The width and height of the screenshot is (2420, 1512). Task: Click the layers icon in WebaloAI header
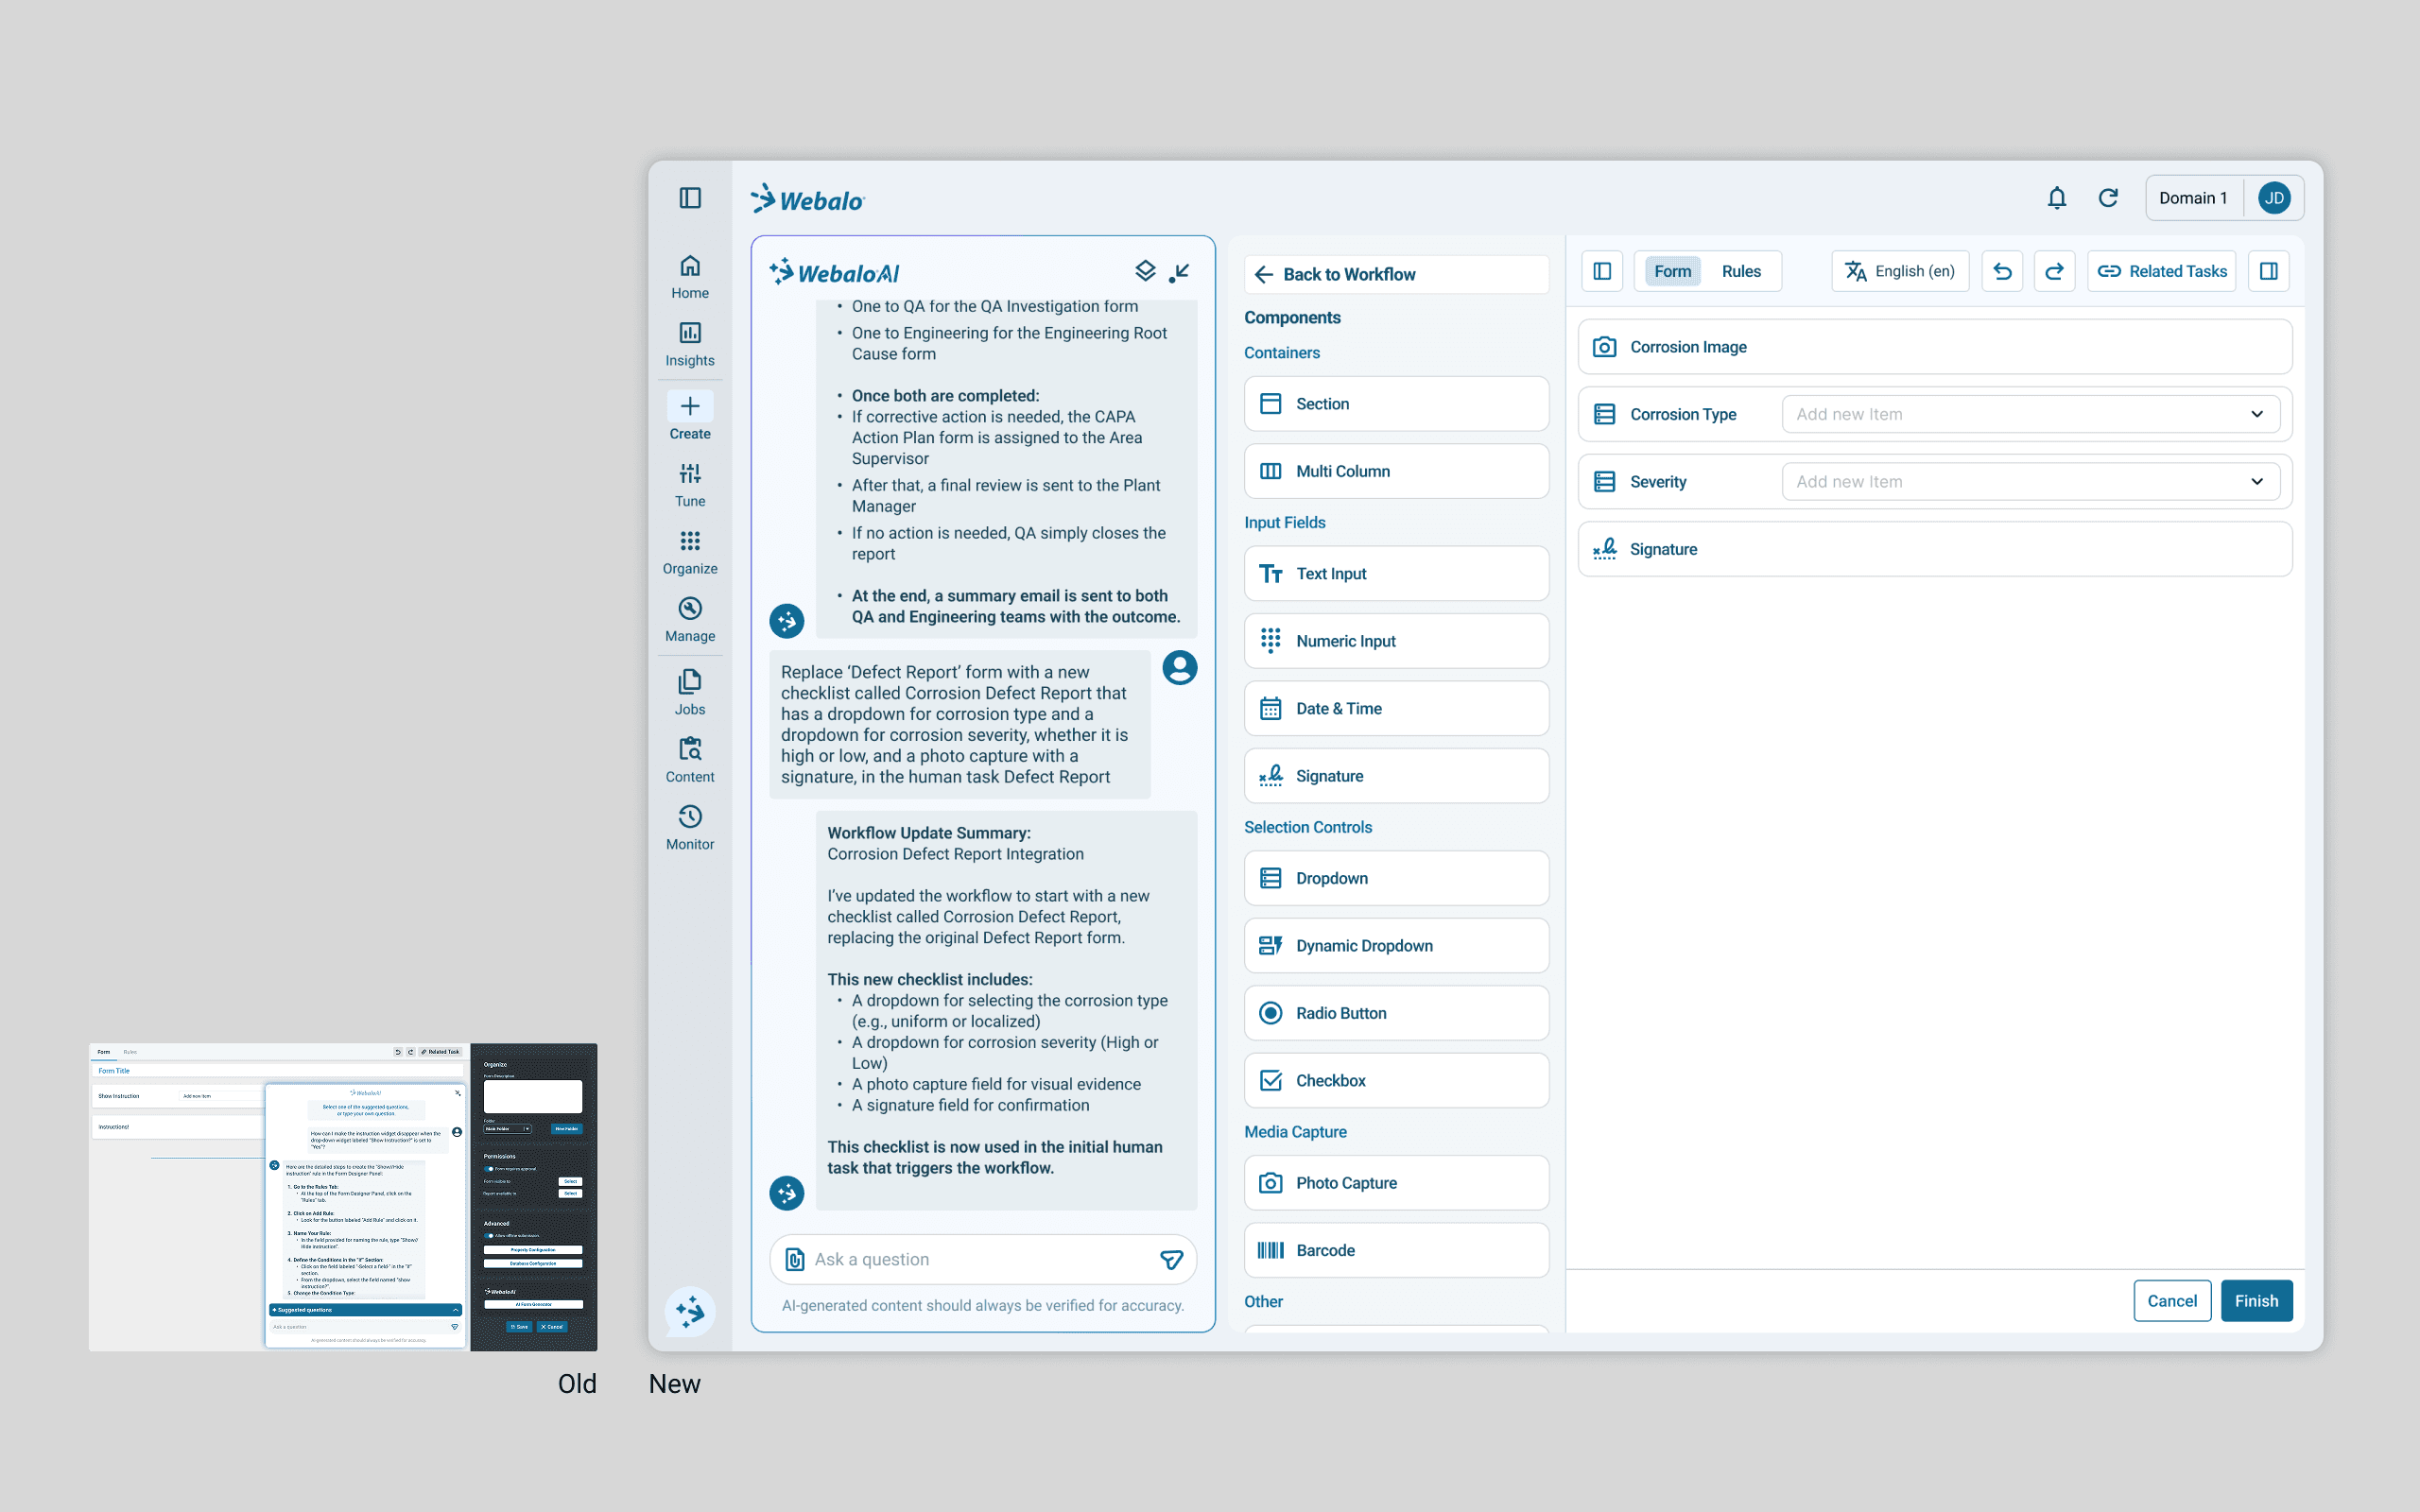[x=1145, y=272]
